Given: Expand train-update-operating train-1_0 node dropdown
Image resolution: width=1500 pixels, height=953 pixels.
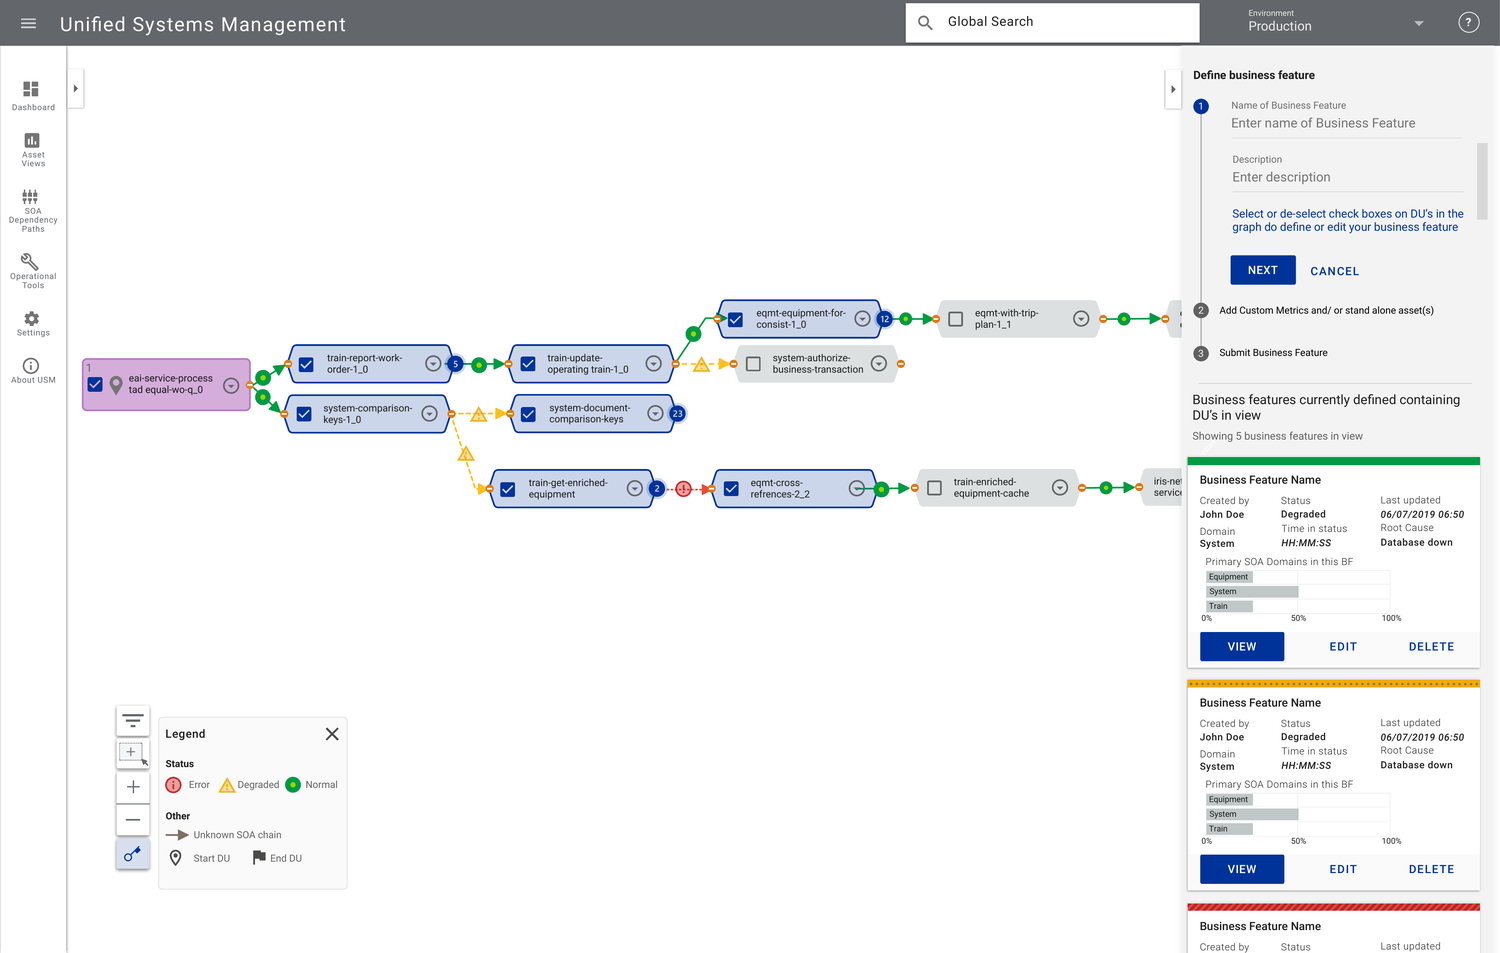Looking at the screenshot, I should click(653, 363).
